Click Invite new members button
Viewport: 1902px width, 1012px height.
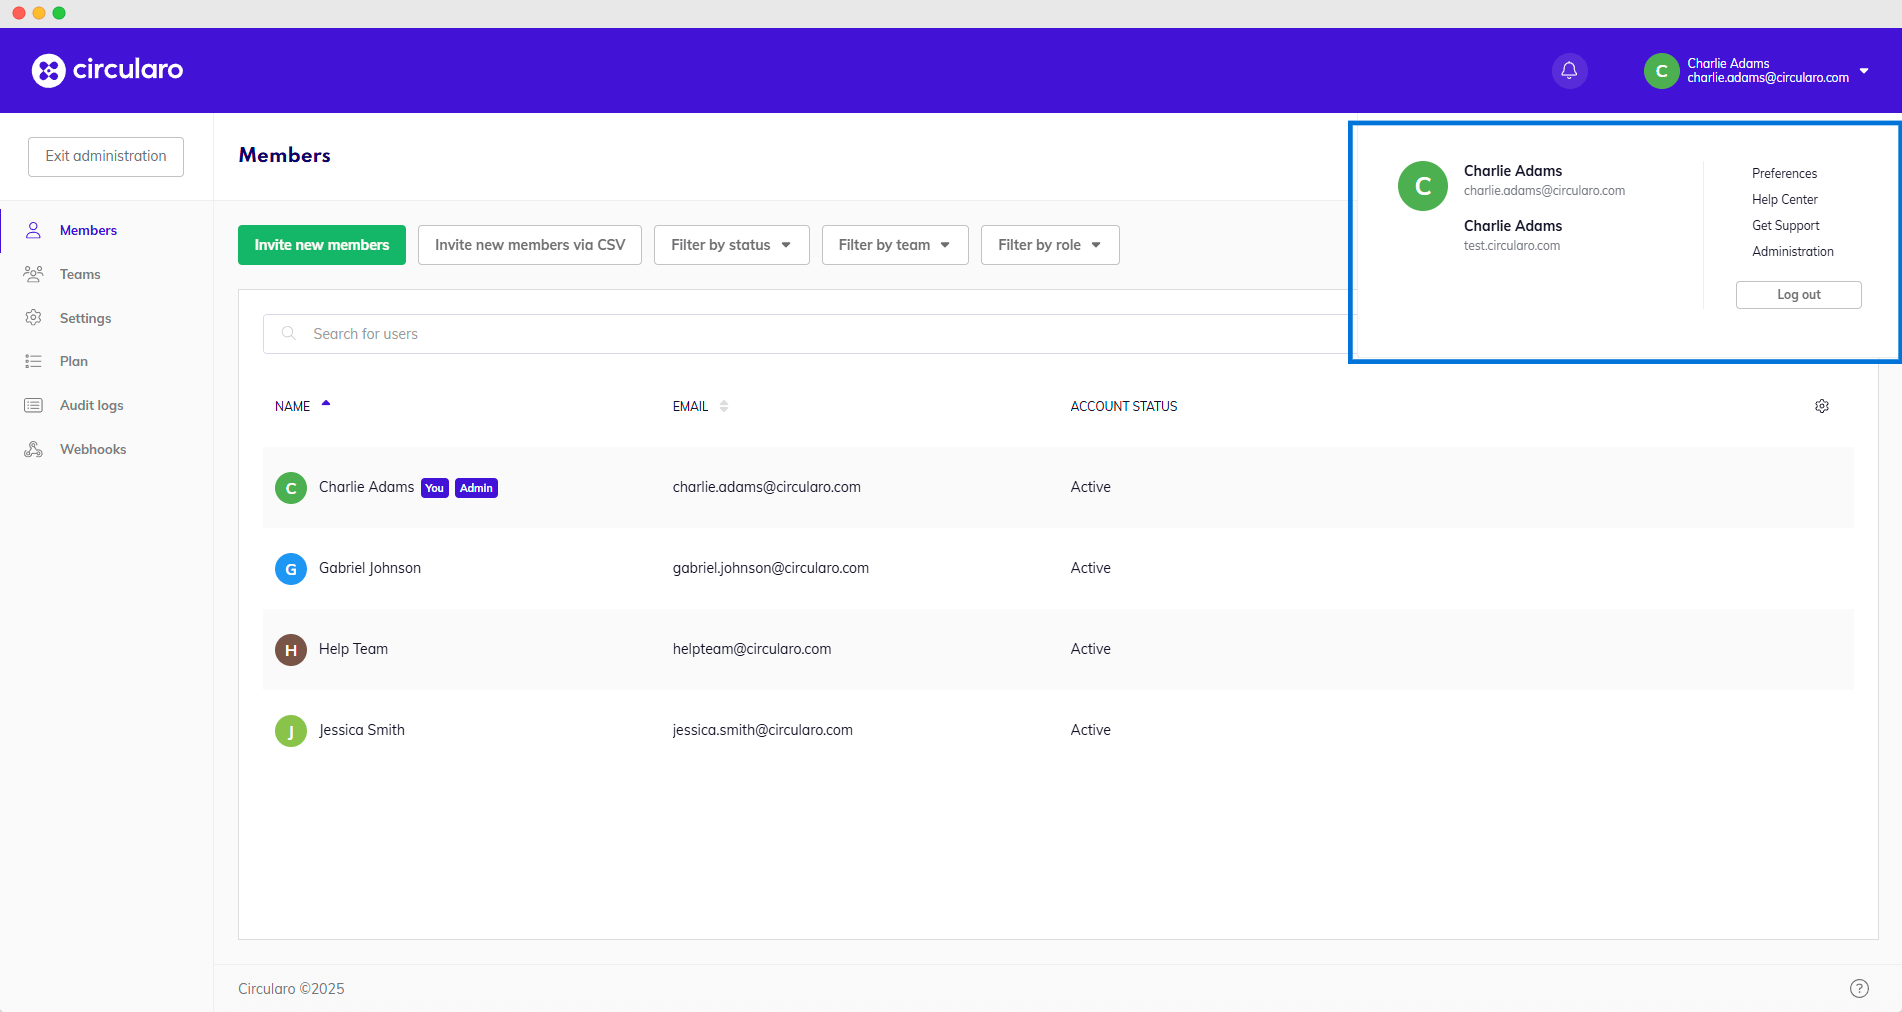[321, 245]
